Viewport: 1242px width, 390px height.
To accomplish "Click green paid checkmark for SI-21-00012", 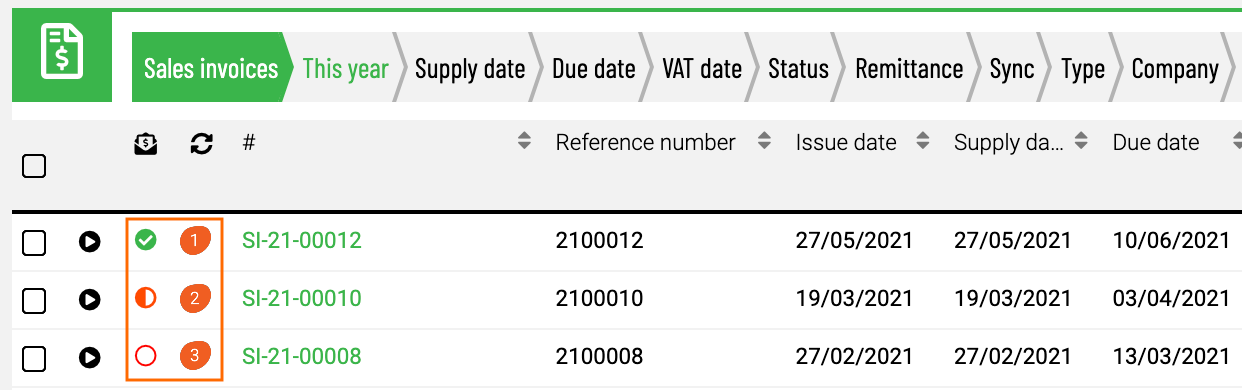I will point(146,240).
